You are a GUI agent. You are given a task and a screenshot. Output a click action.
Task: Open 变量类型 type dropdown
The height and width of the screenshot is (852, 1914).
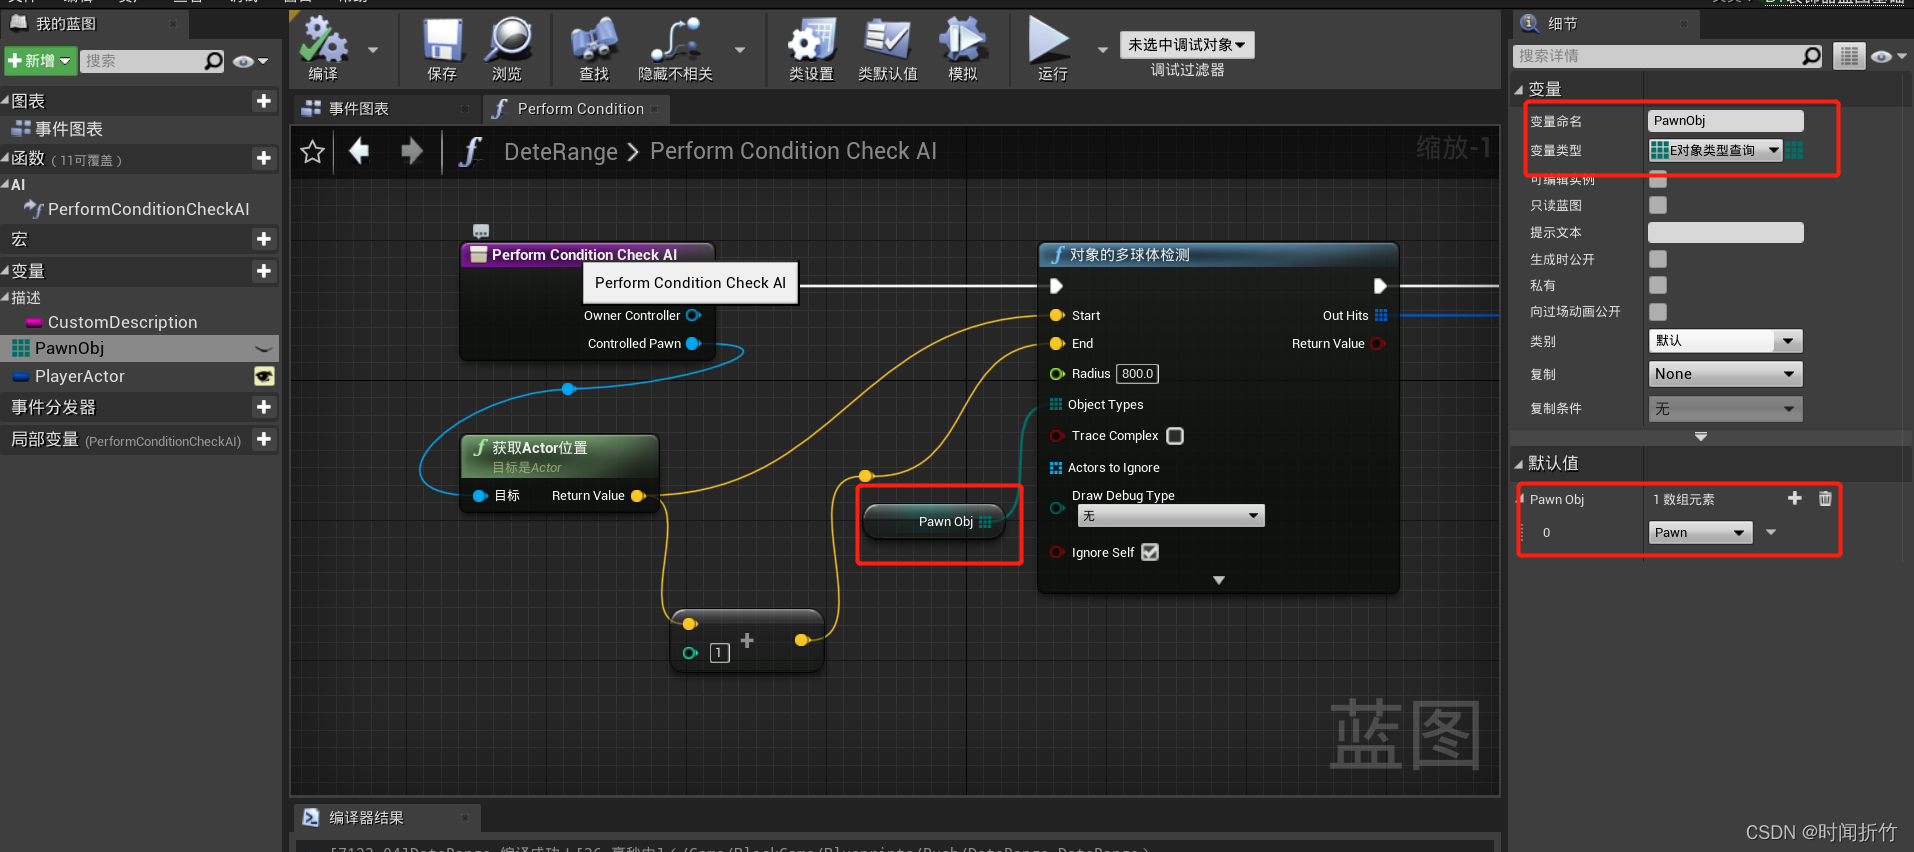point(1715,150)
